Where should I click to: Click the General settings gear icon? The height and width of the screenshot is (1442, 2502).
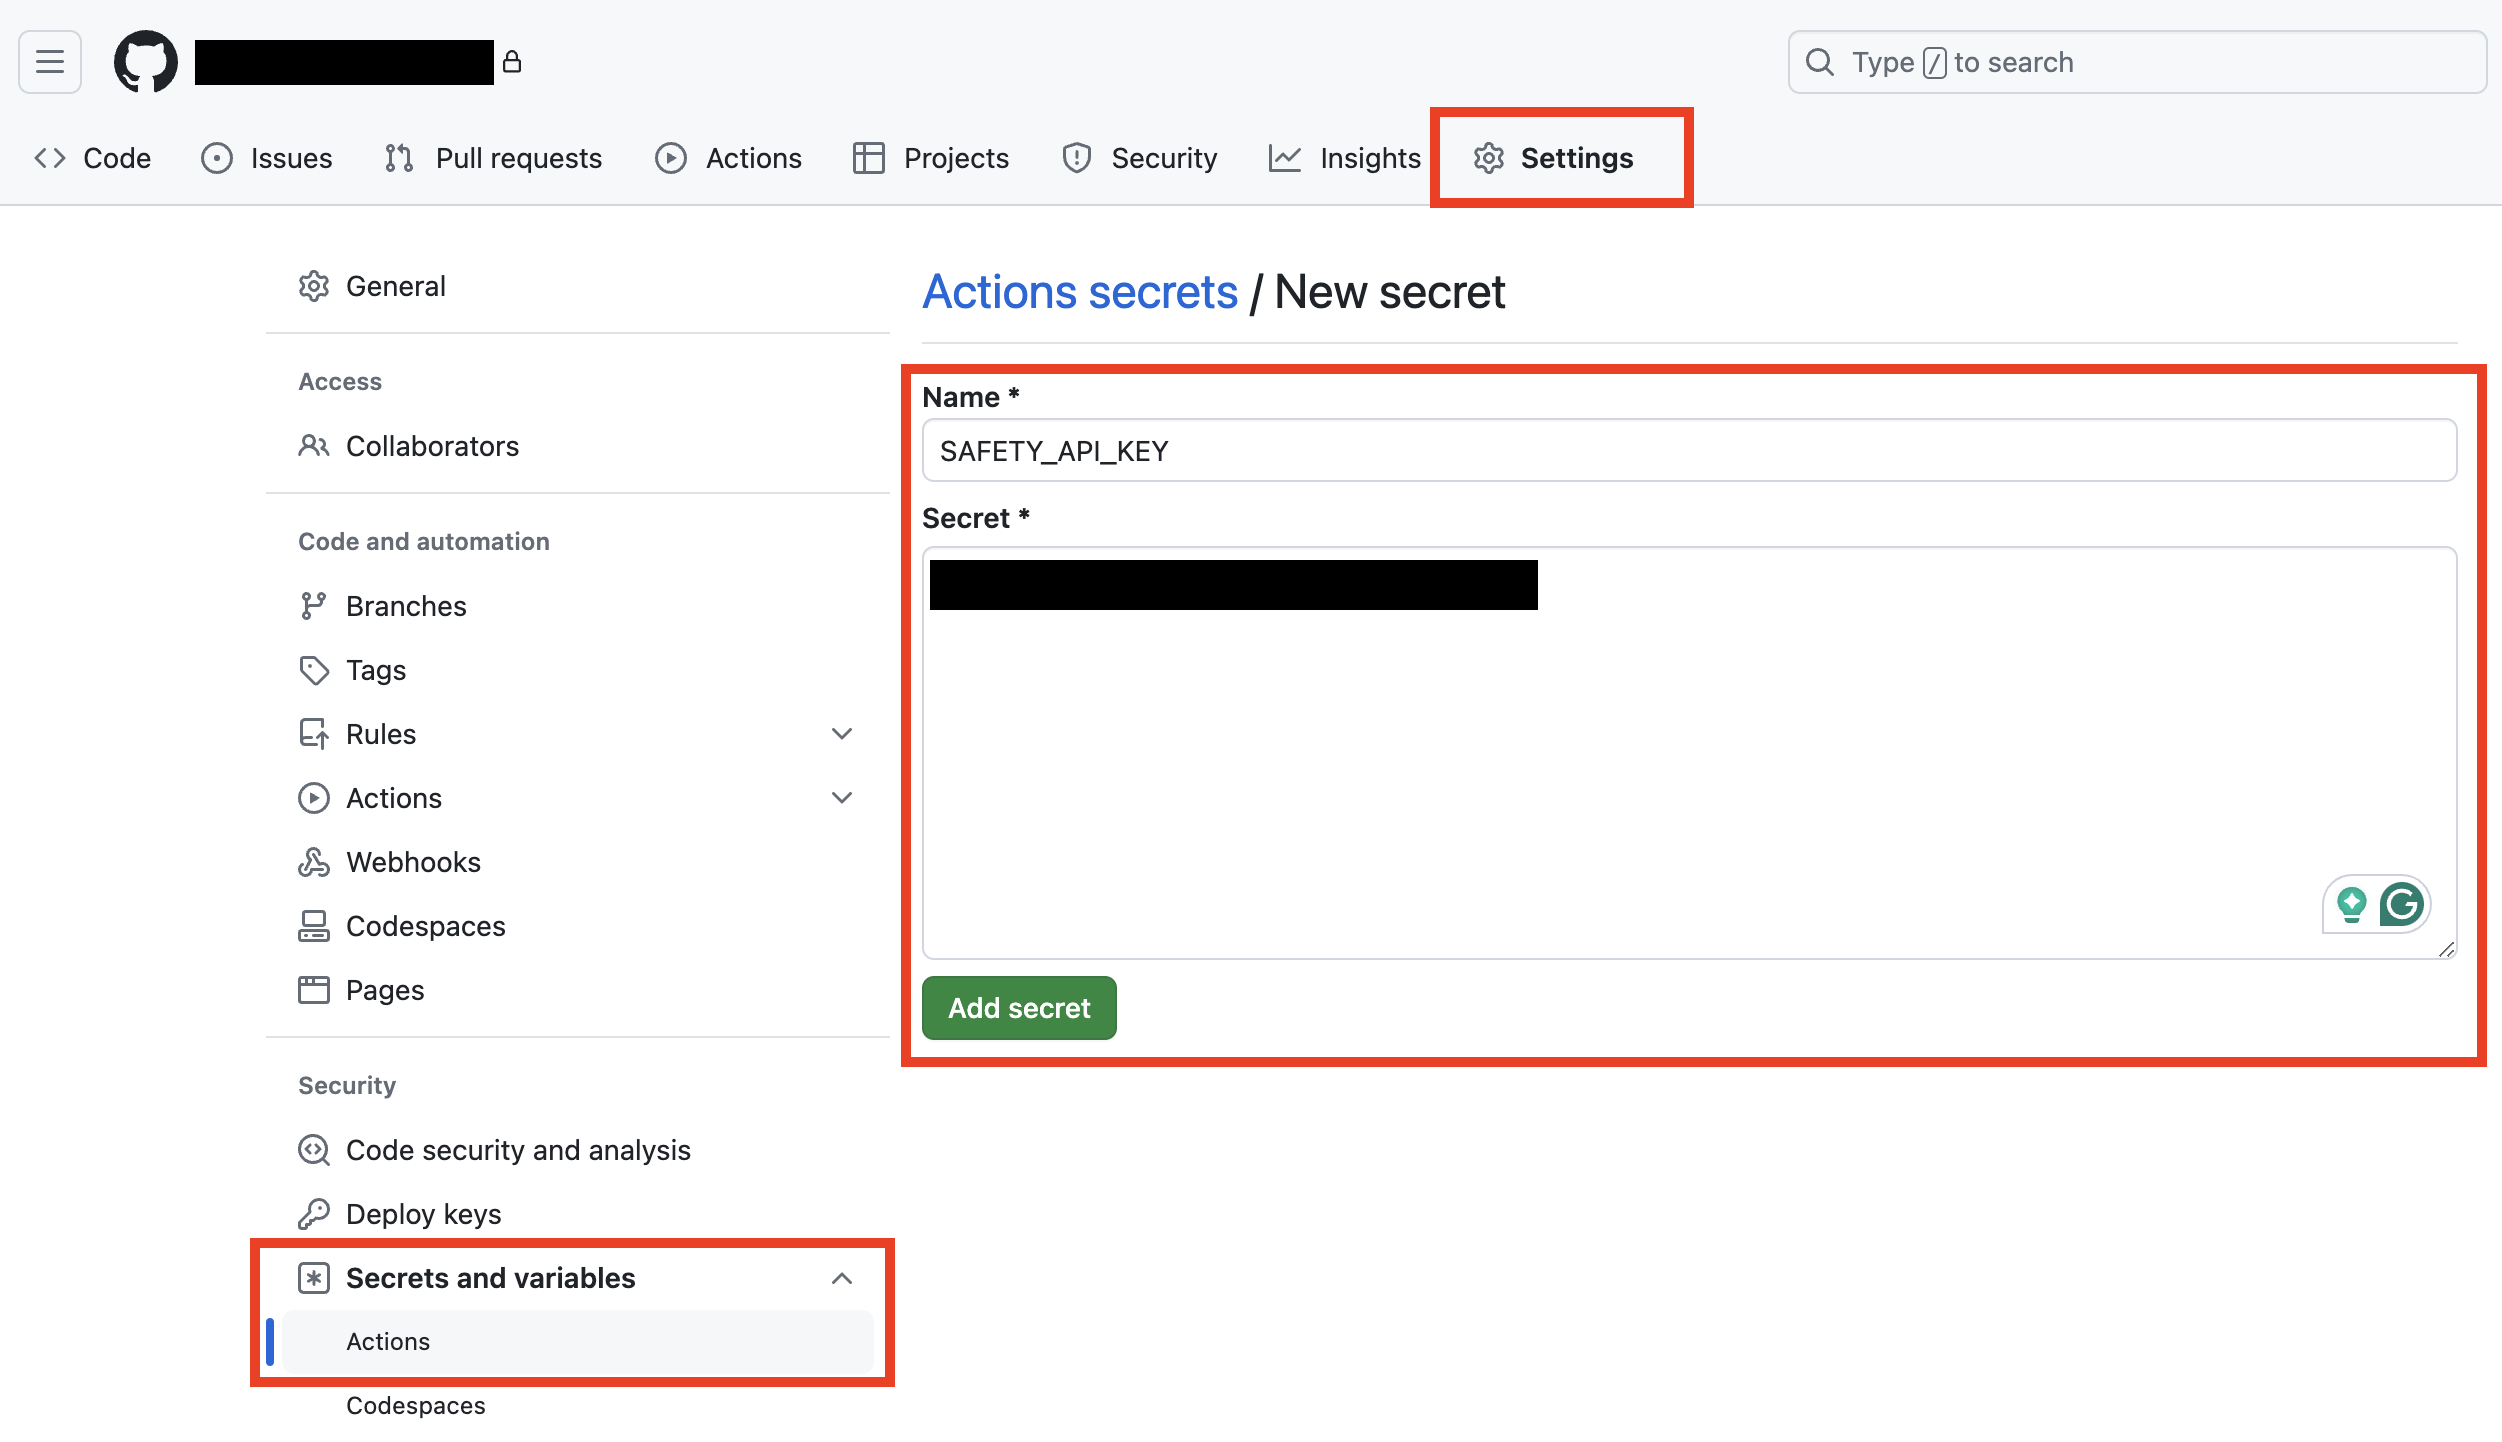coord(314,287)
